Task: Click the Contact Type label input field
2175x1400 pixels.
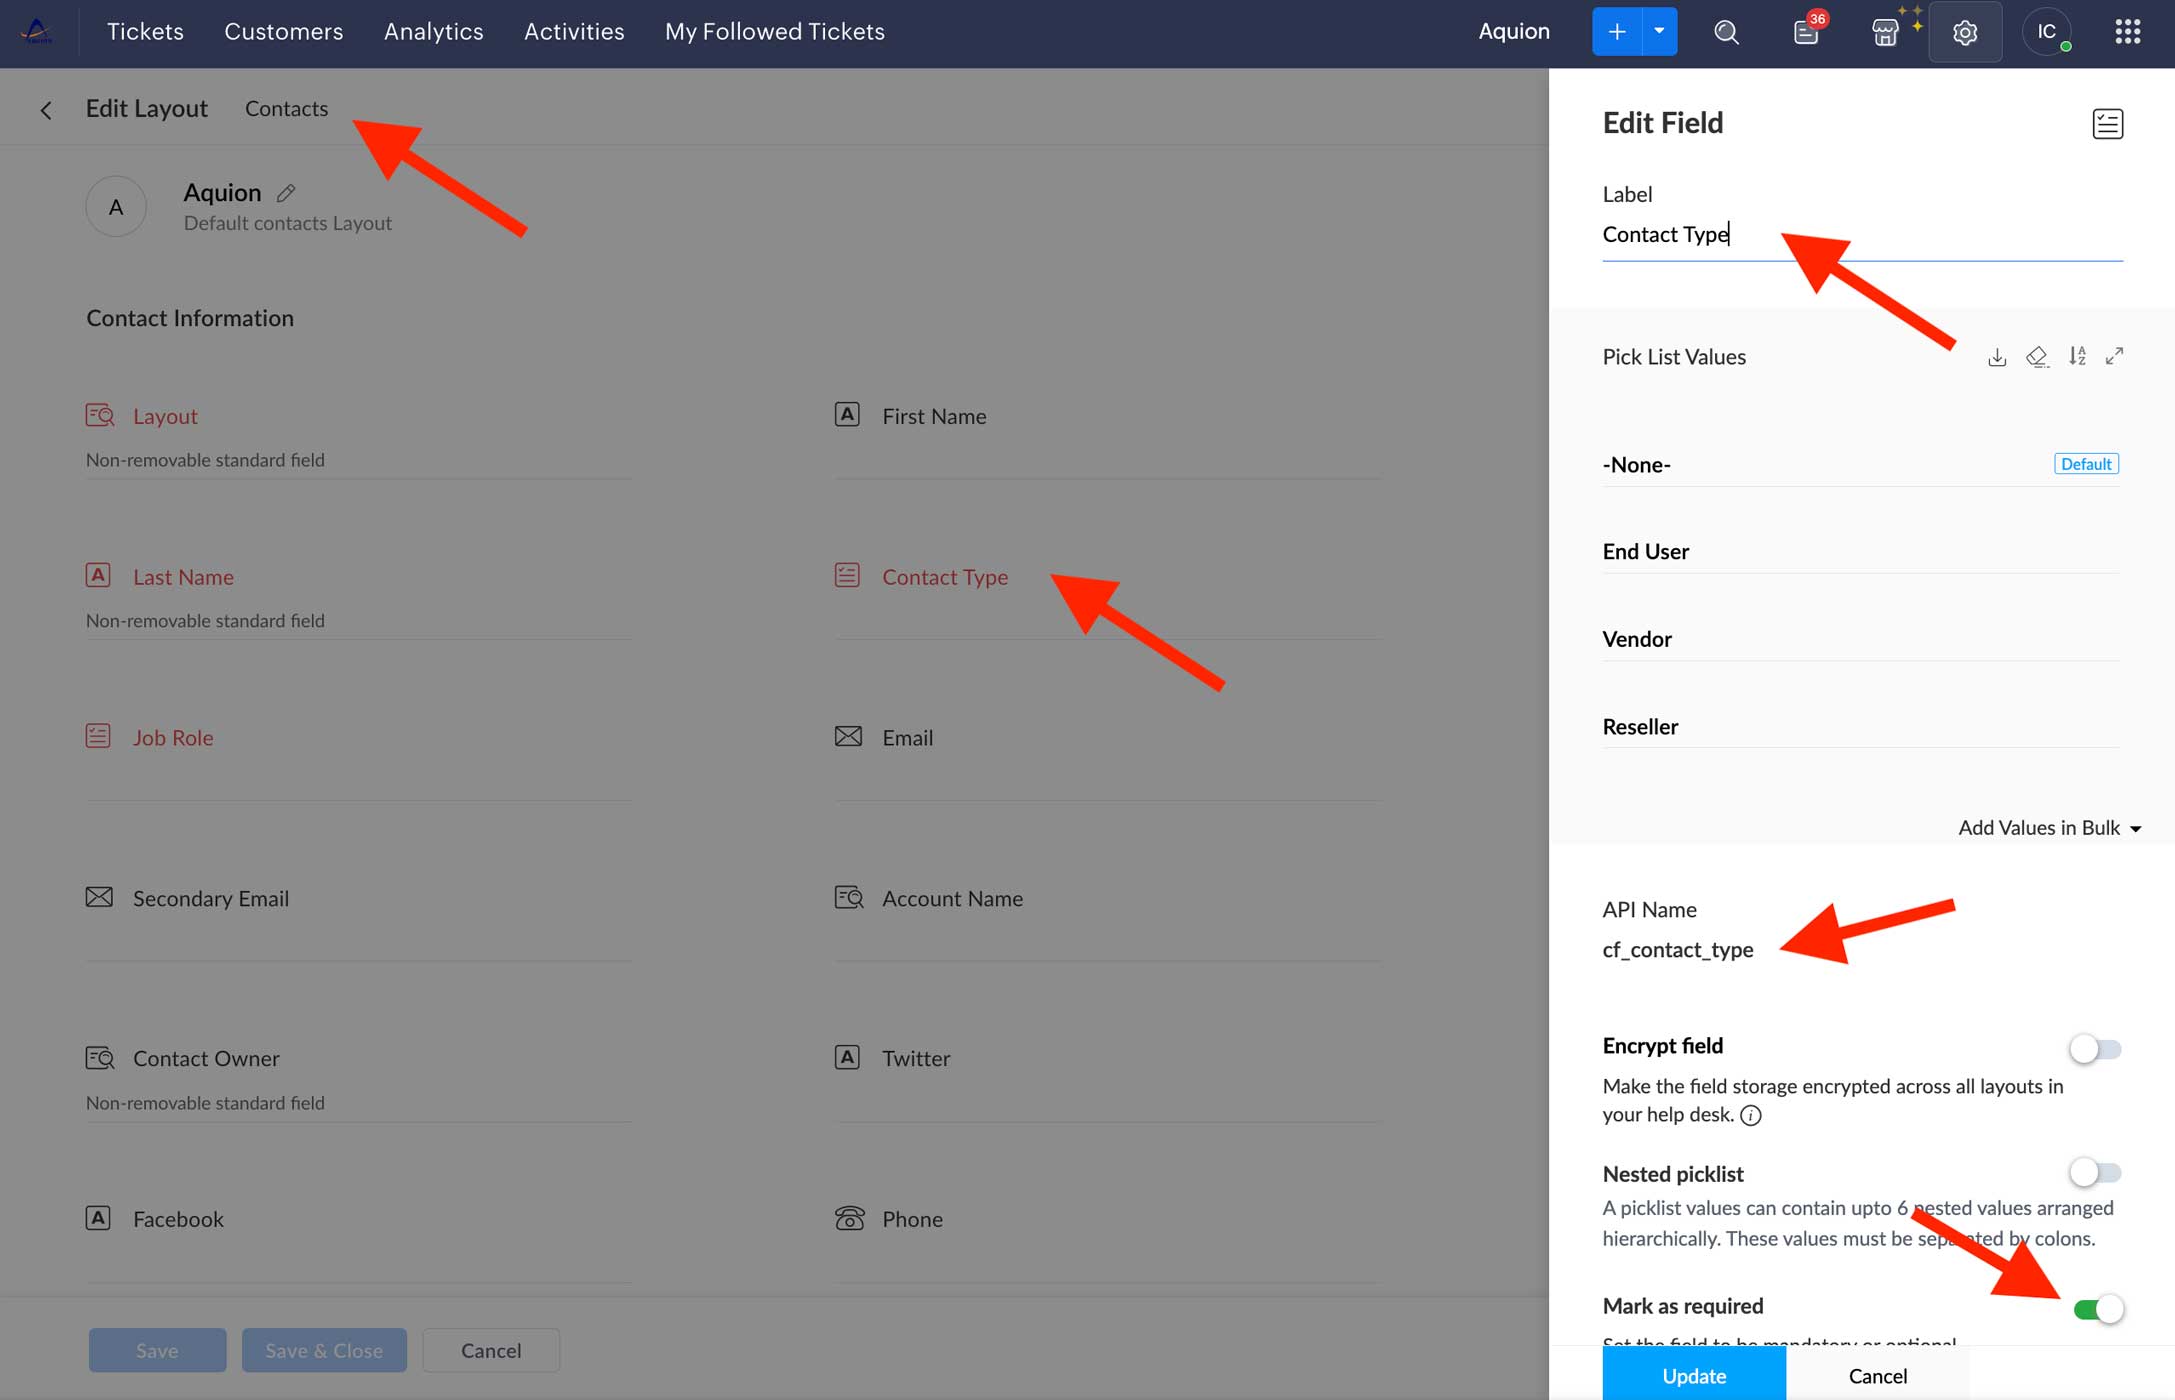Action: 1860,235
